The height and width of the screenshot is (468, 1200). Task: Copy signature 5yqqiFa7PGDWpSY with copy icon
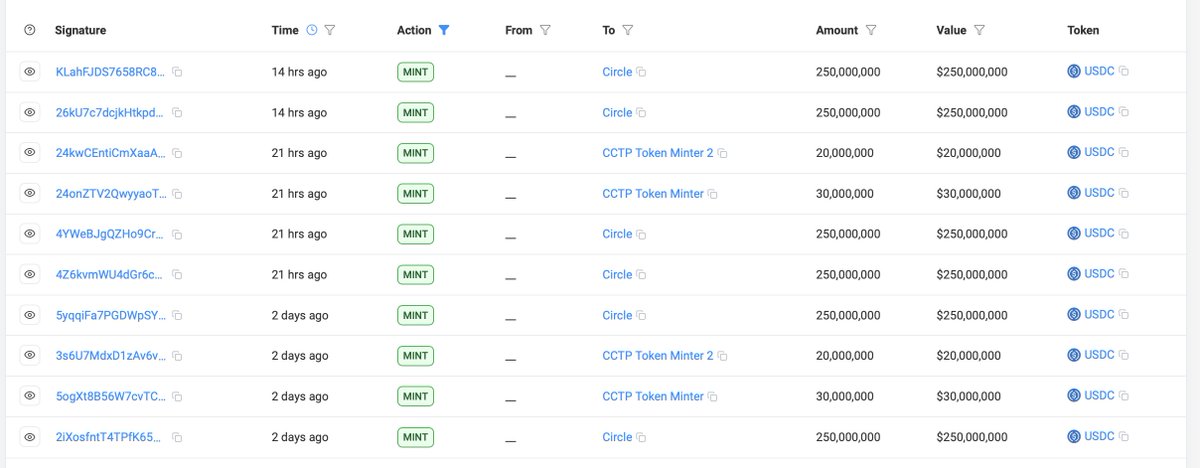click(x=177, y=315)
